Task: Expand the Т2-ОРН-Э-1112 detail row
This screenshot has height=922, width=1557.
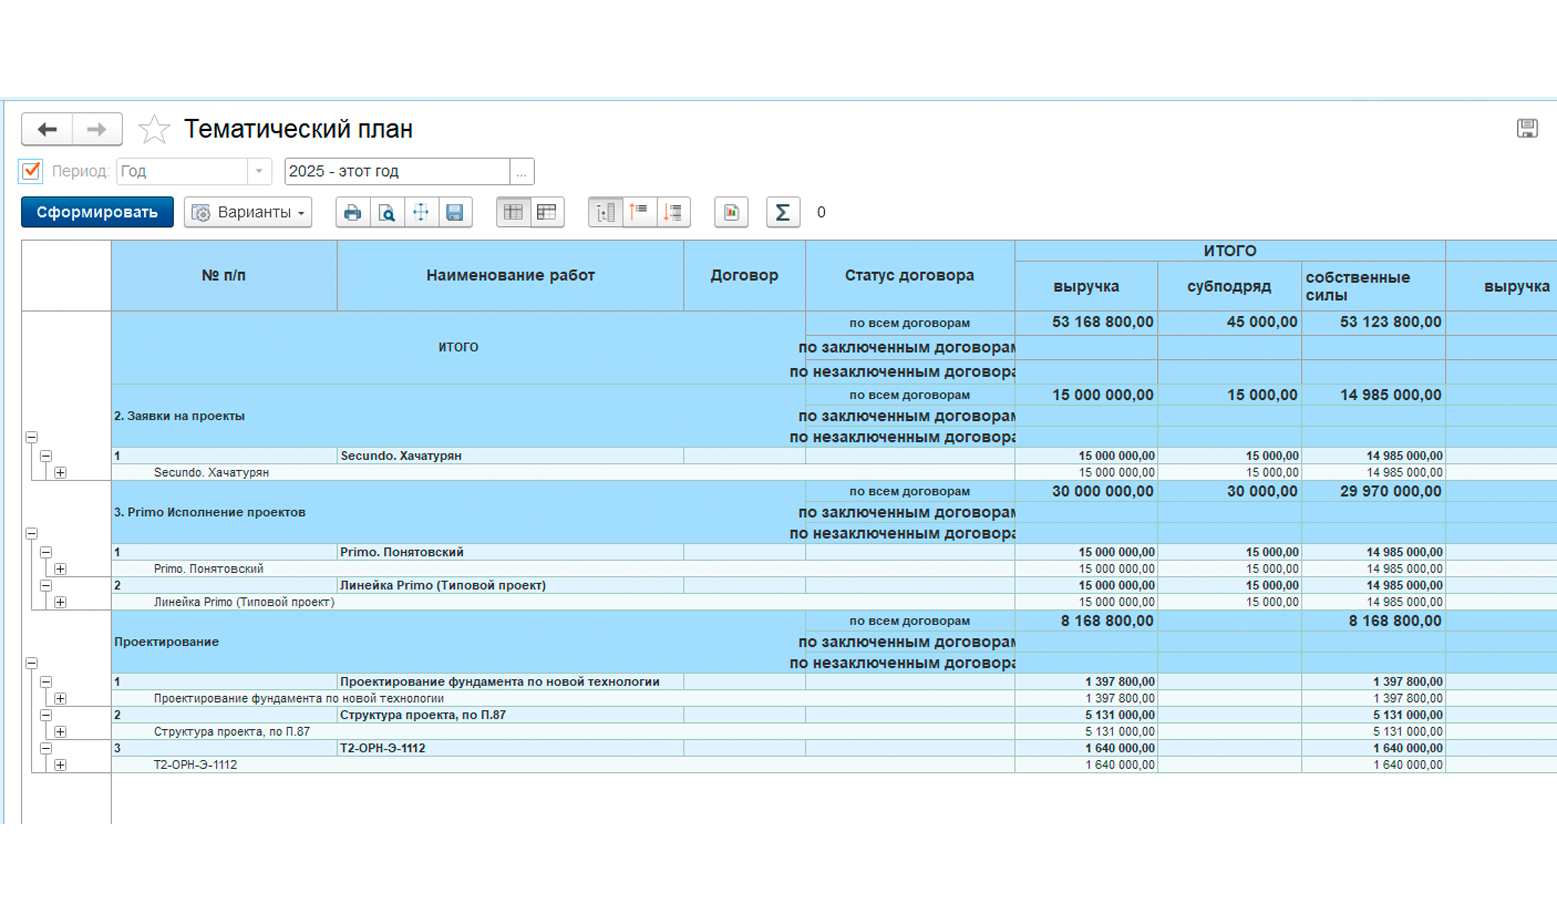Action: pos(61,765)
